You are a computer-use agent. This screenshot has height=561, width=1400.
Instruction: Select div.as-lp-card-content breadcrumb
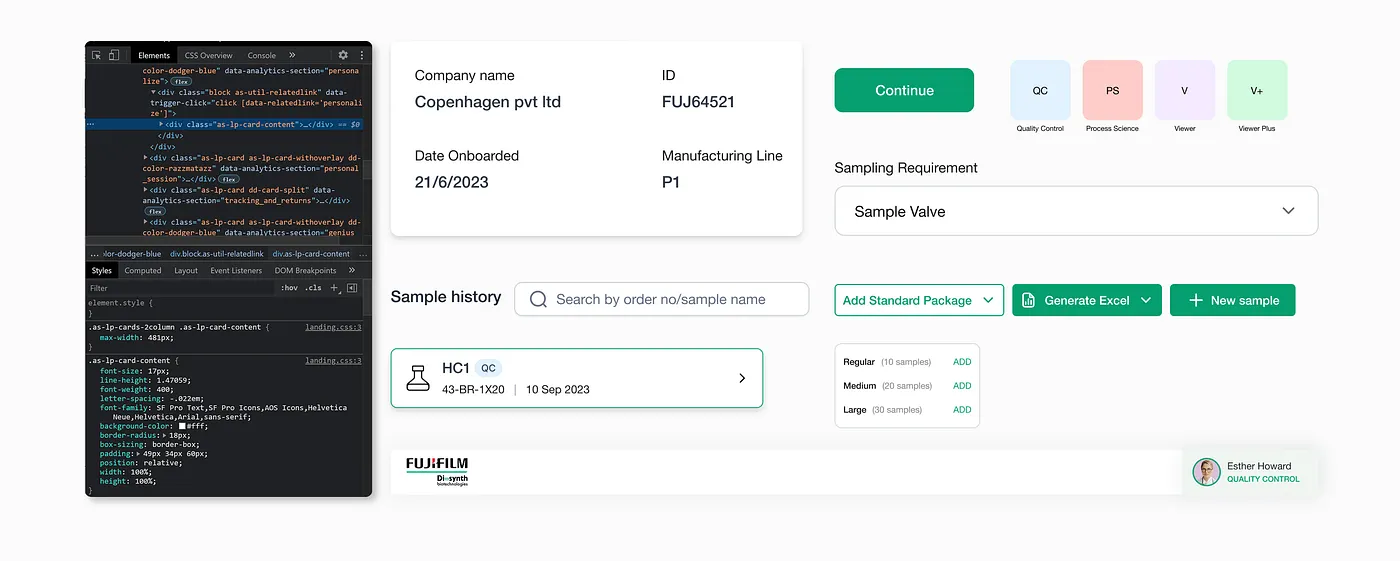(x=311, y=254)
